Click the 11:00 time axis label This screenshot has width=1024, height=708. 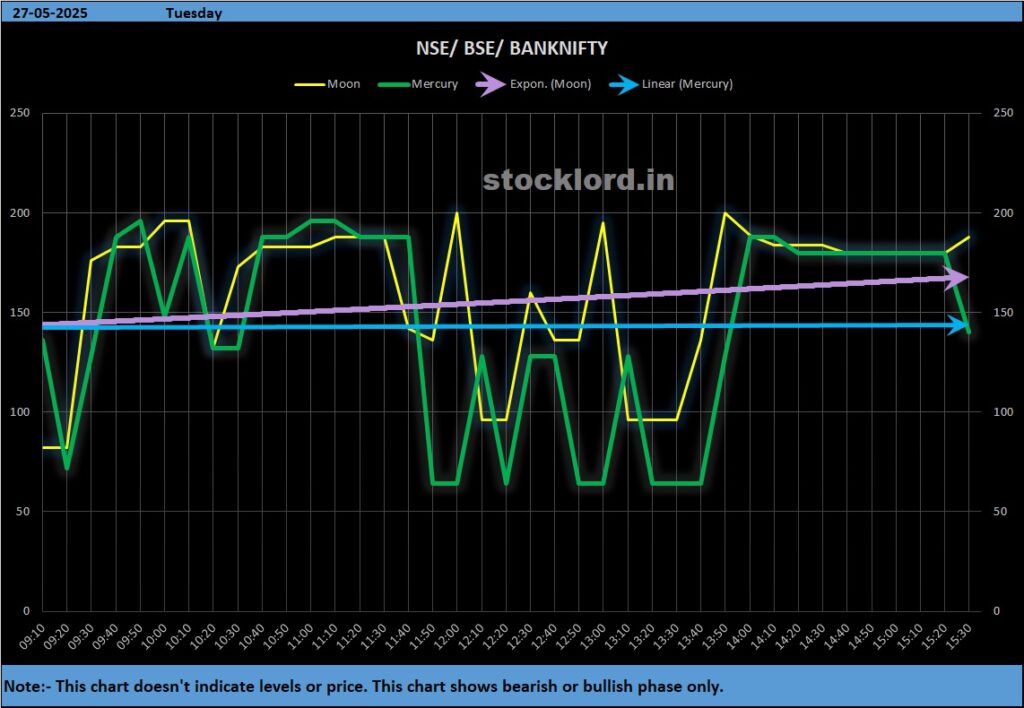point(300,636)
